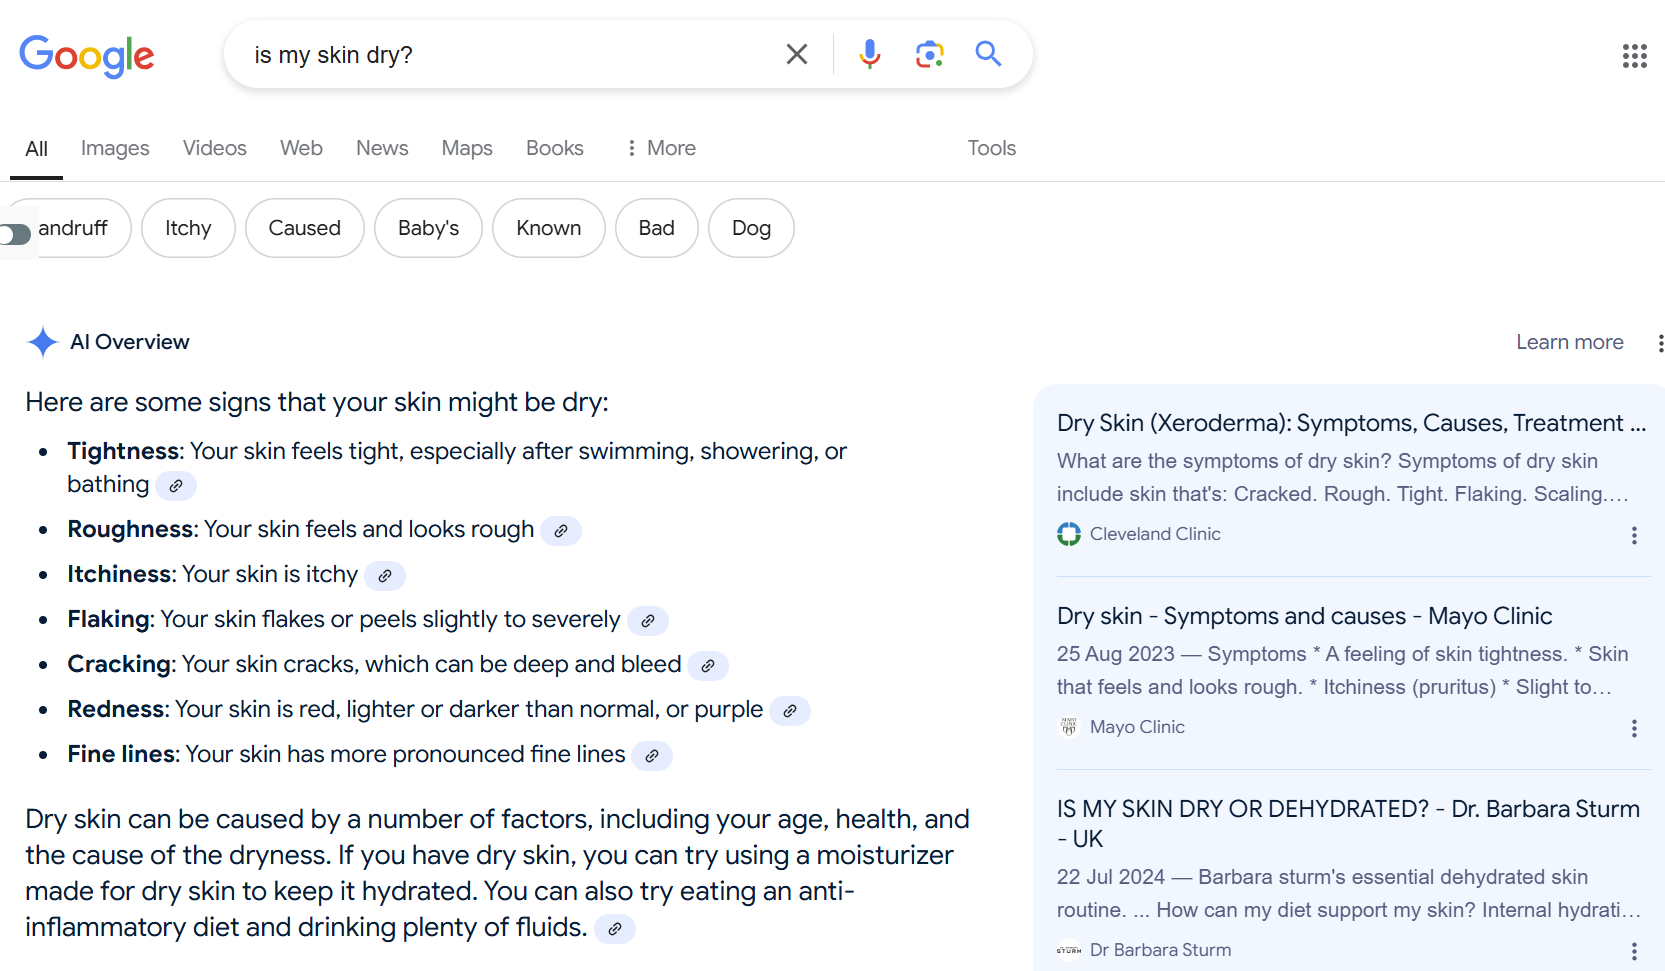1665x971 pixels.
Task: Click in the search query field
Action: (510, 55)
